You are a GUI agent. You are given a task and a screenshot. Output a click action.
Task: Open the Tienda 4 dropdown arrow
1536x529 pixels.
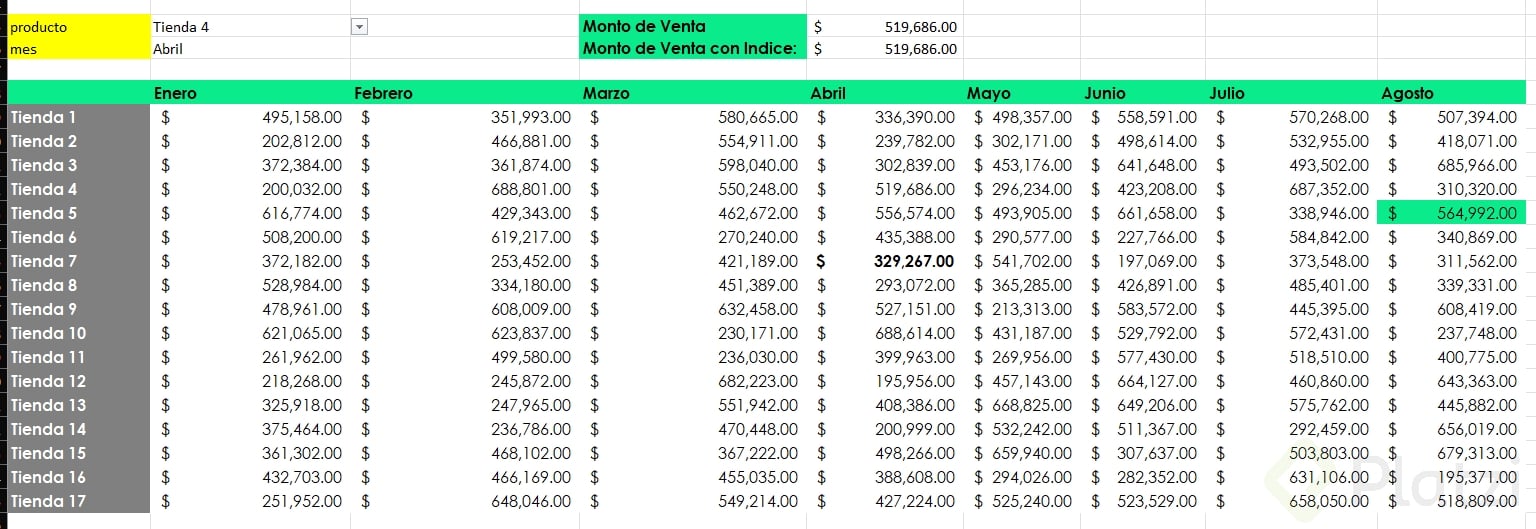[x=360, y=27]
